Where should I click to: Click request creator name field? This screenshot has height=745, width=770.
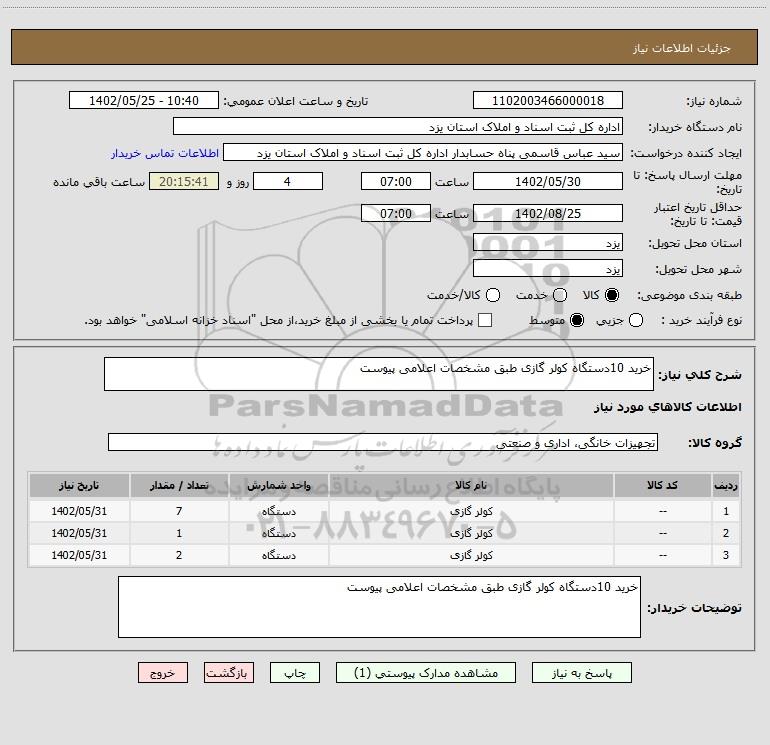pyautogui.click(x=423, y=153)
